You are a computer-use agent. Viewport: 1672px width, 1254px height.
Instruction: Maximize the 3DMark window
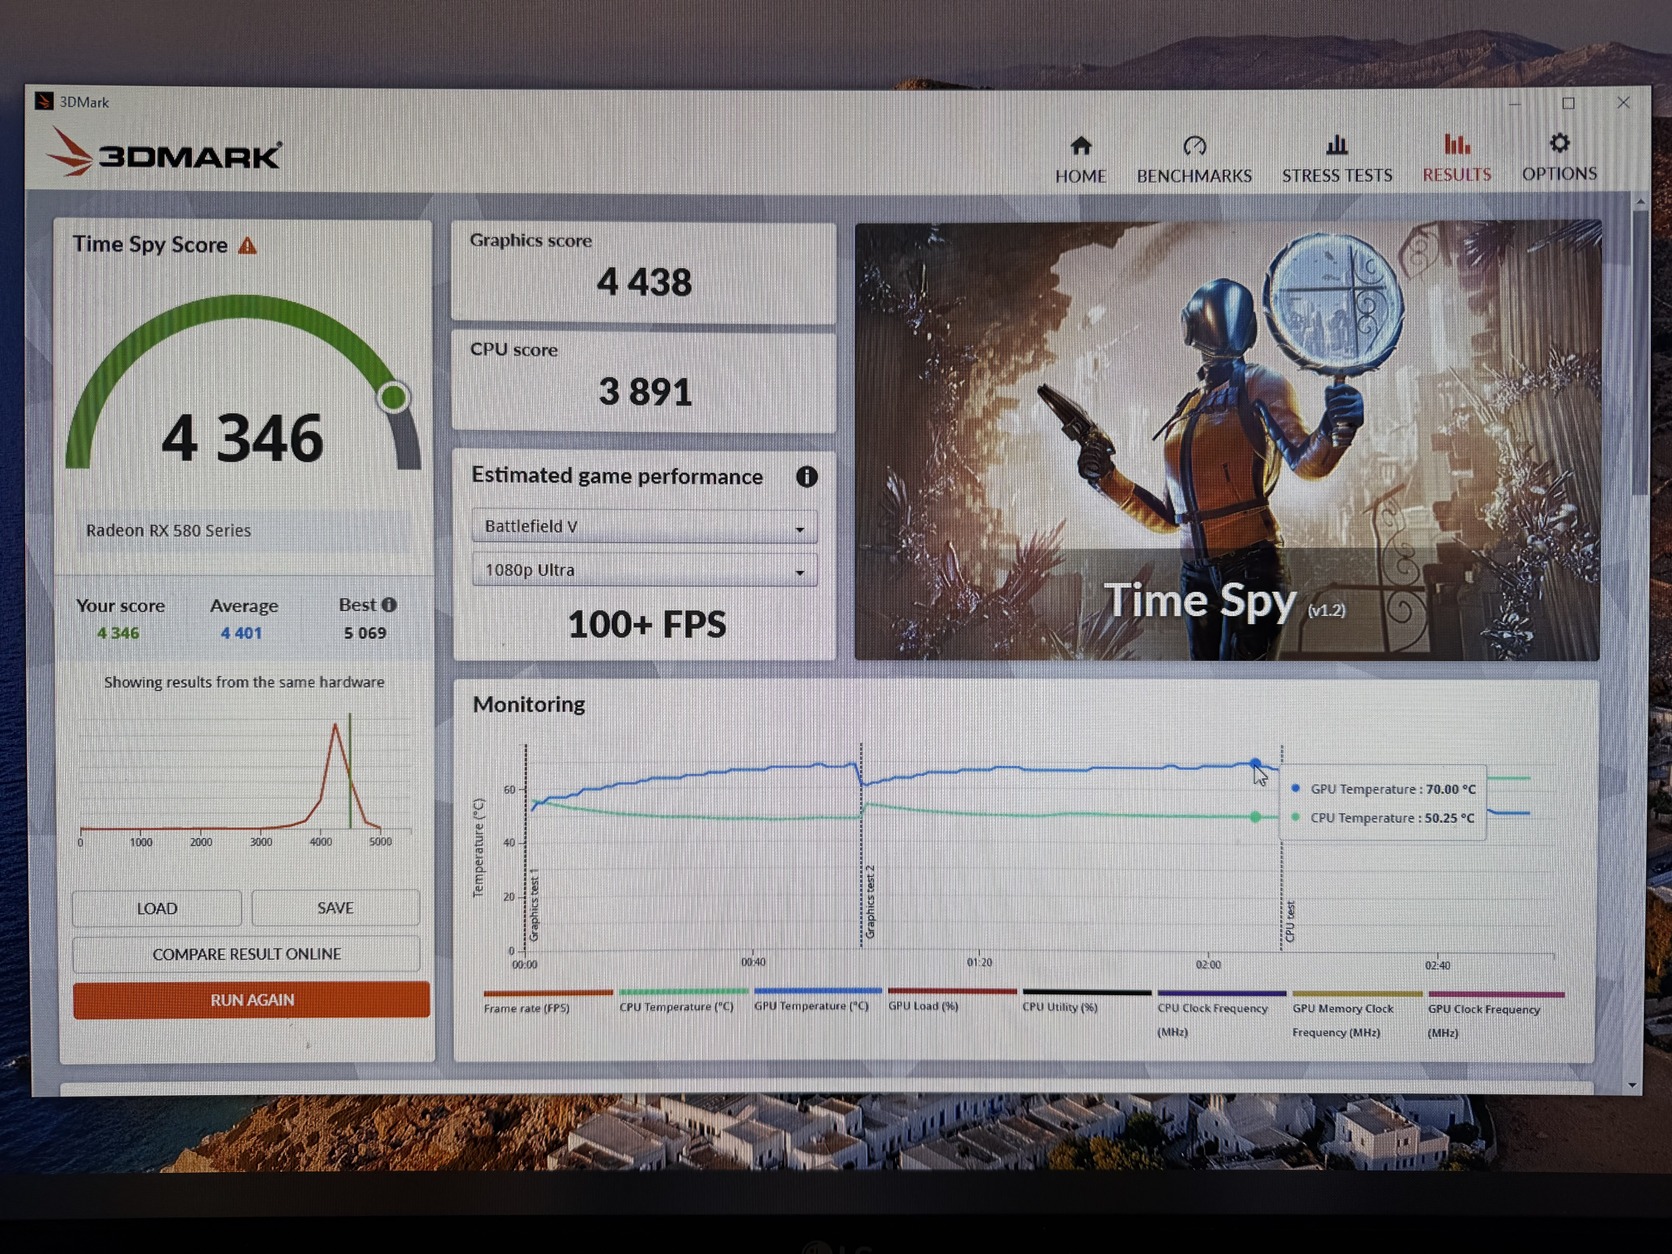pos(1568,103)
